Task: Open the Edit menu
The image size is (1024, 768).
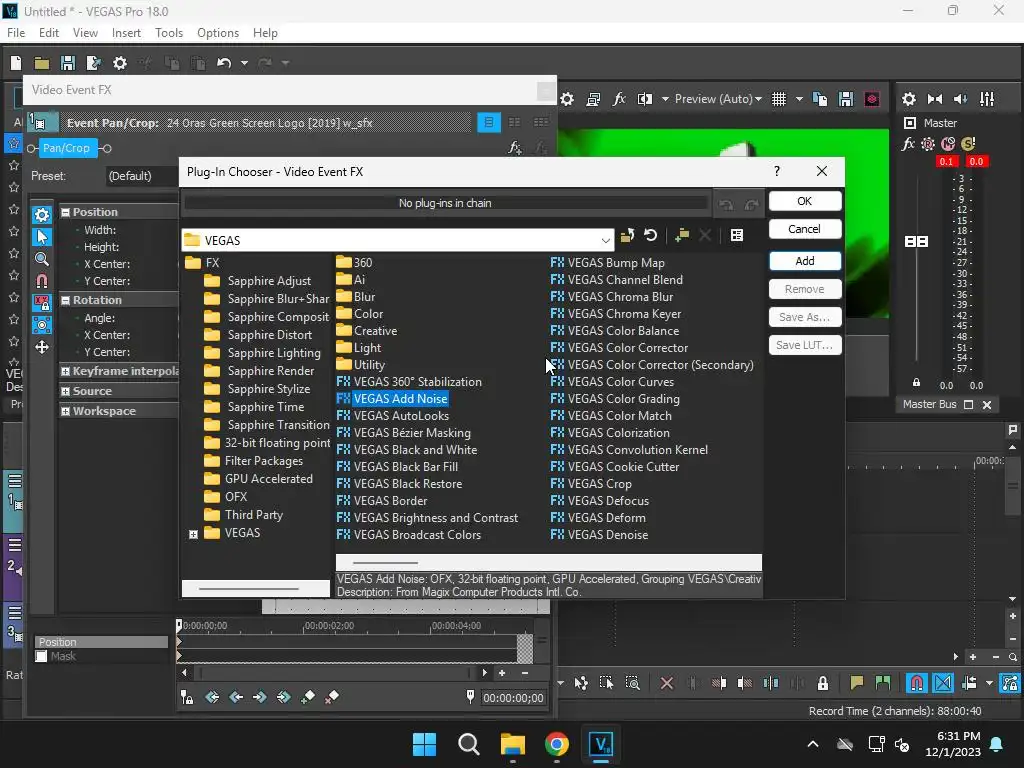Action: point(49,33)
